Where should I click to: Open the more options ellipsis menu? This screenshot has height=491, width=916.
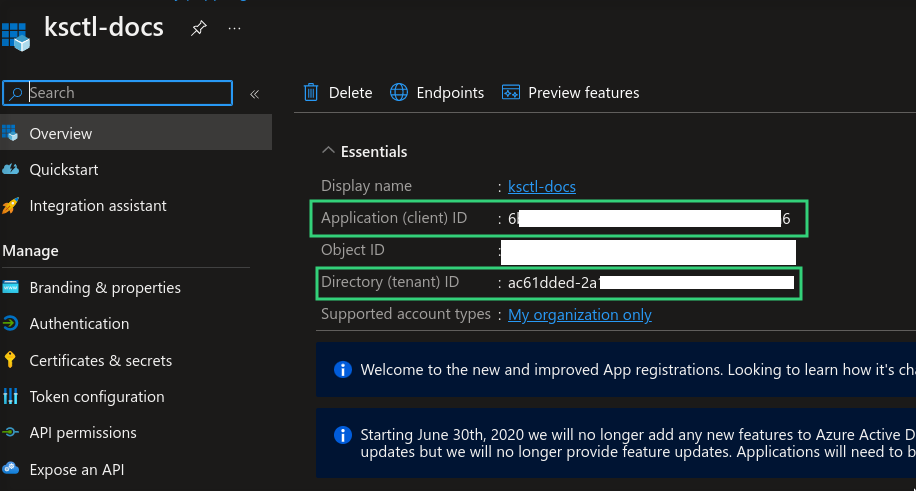(x=234, y=29)
